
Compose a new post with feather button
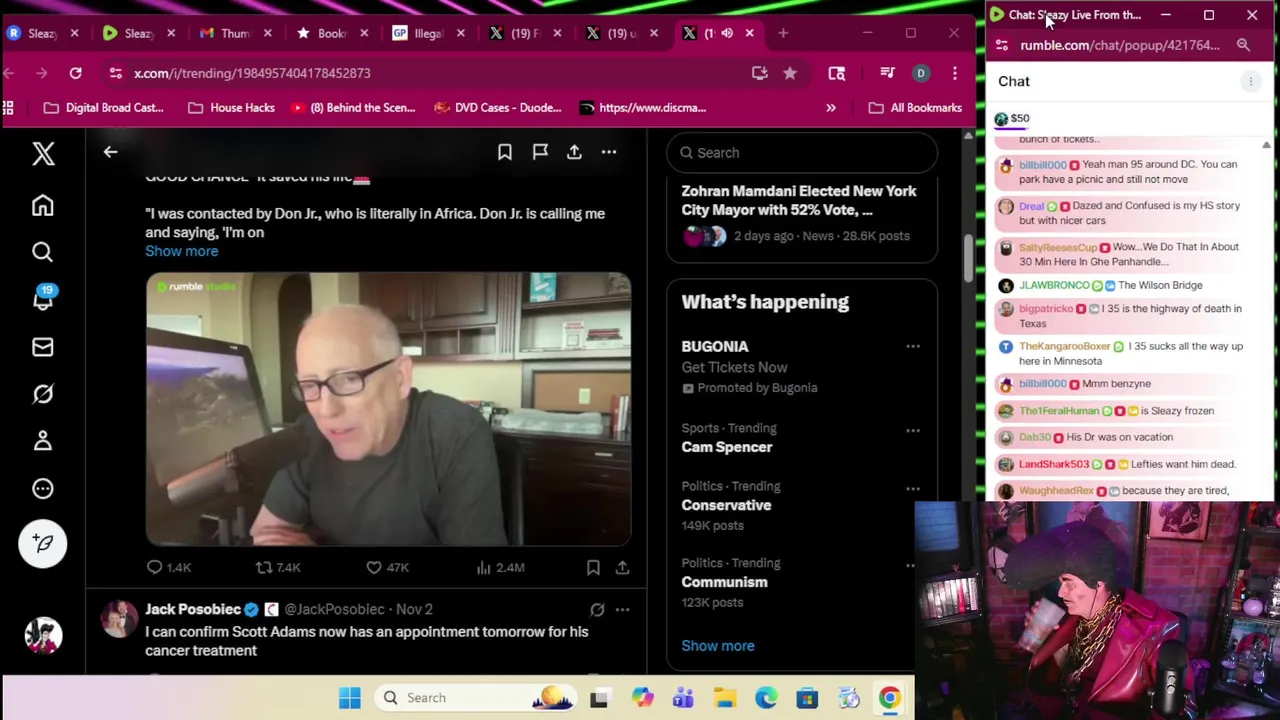(43, 543)
